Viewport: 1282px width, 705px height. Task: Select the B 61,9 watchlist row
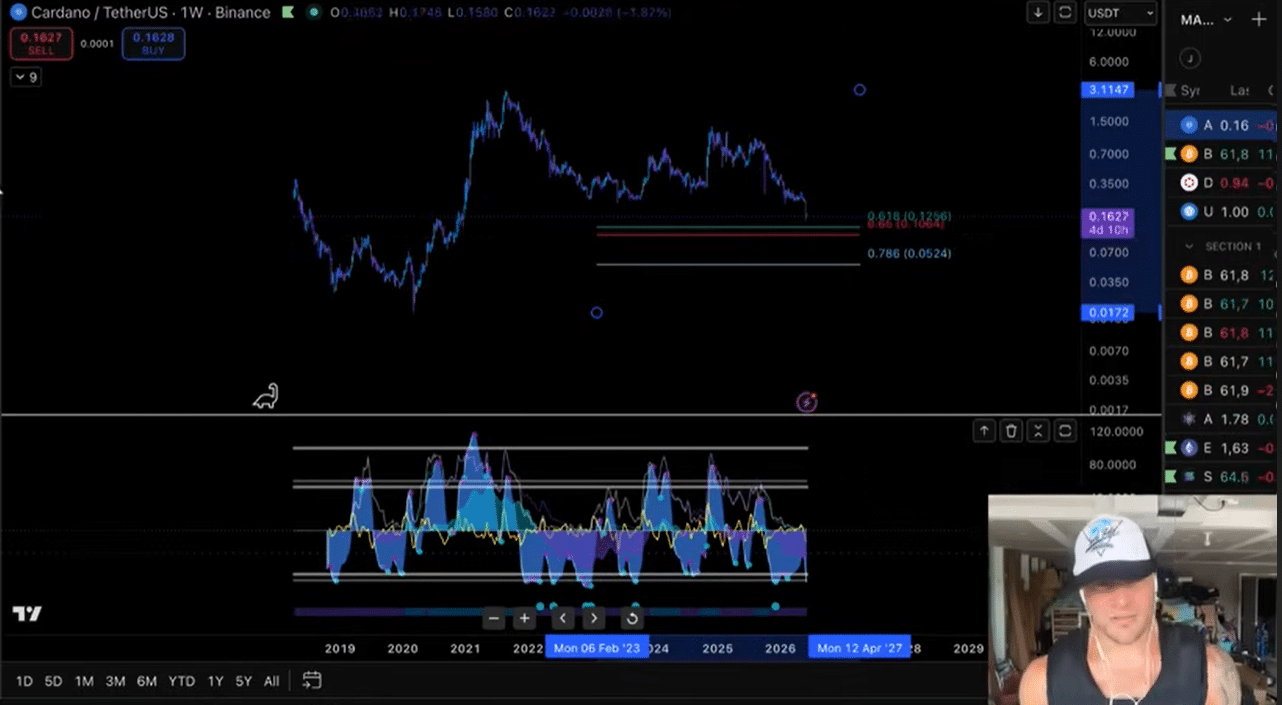[x=1223, y=390]
